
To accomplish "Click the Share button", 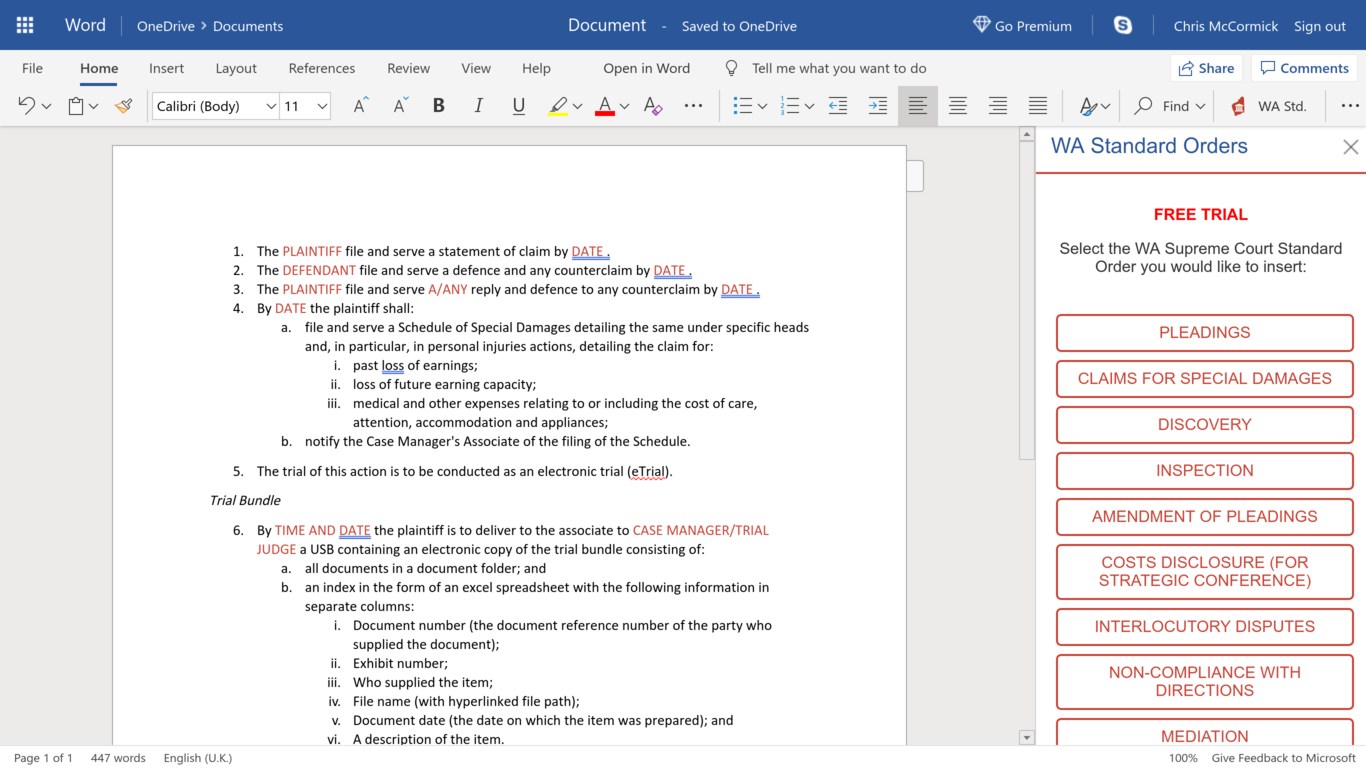I will [1206, 68].
